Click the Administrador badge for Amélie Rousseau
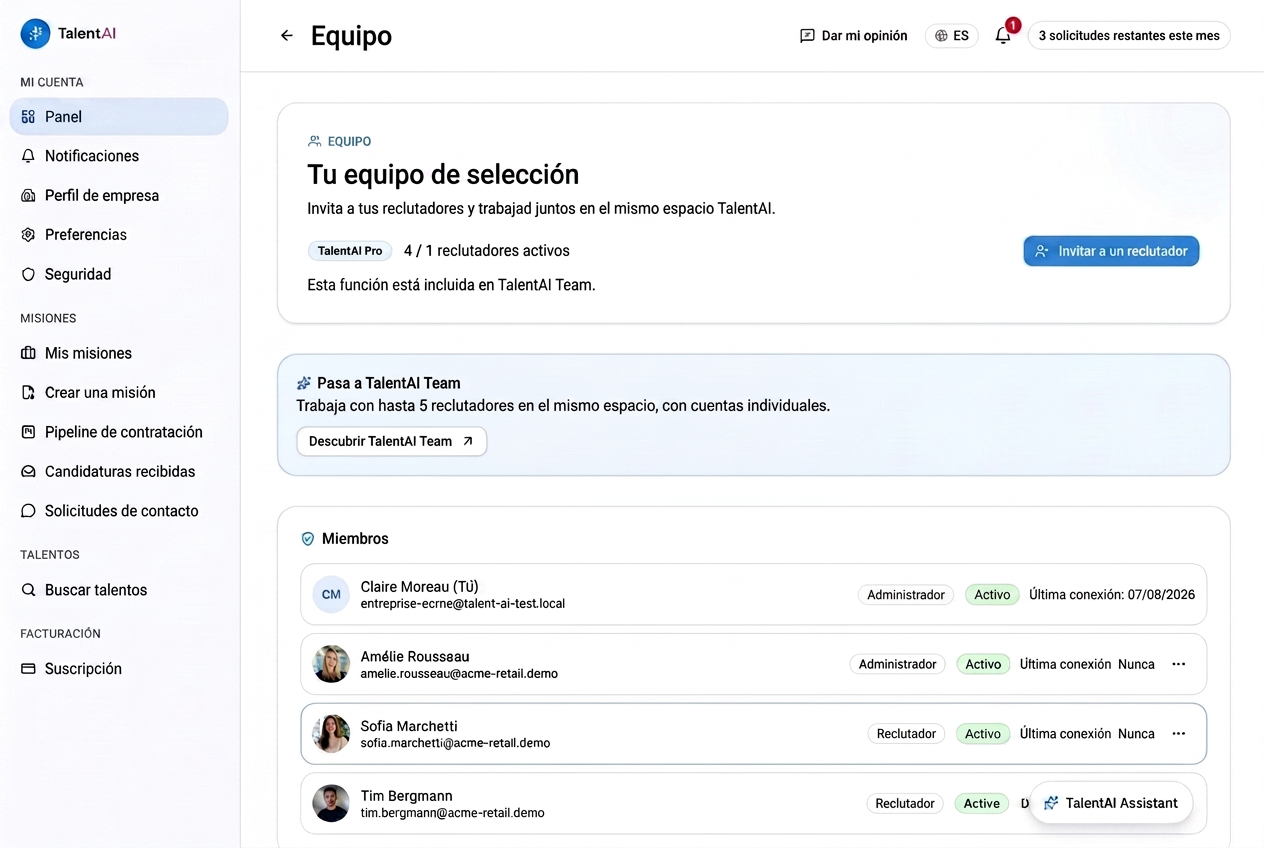 click(897, 664)
